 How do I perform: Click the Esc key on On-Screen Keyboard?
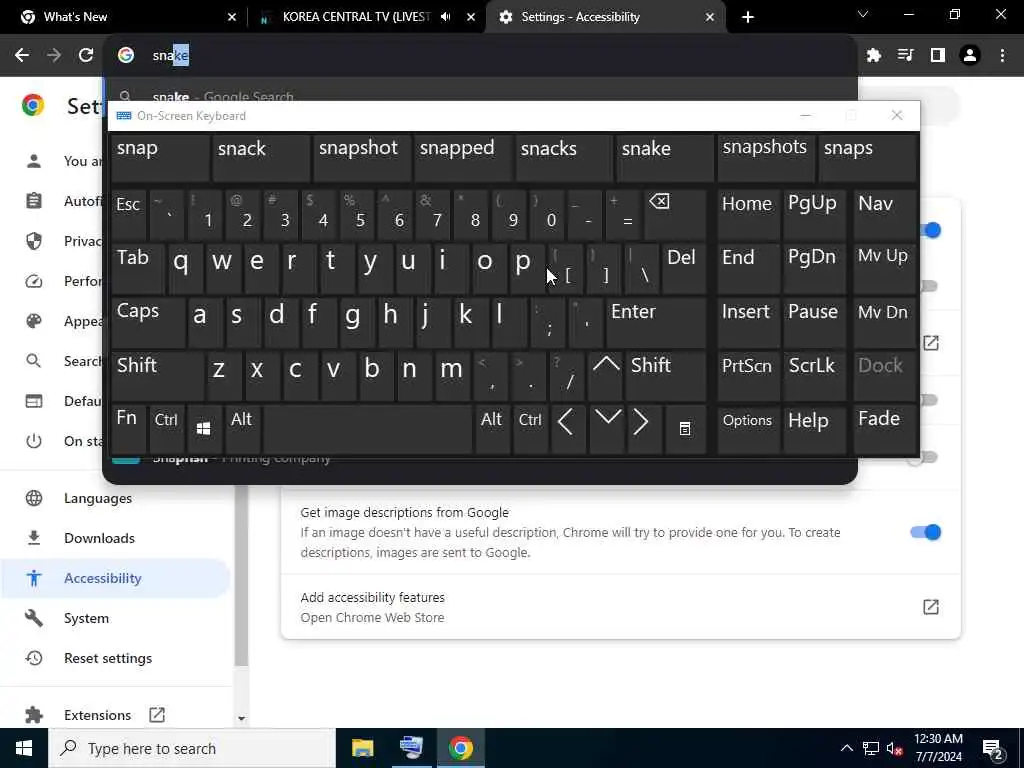click(x=128, y=214)
